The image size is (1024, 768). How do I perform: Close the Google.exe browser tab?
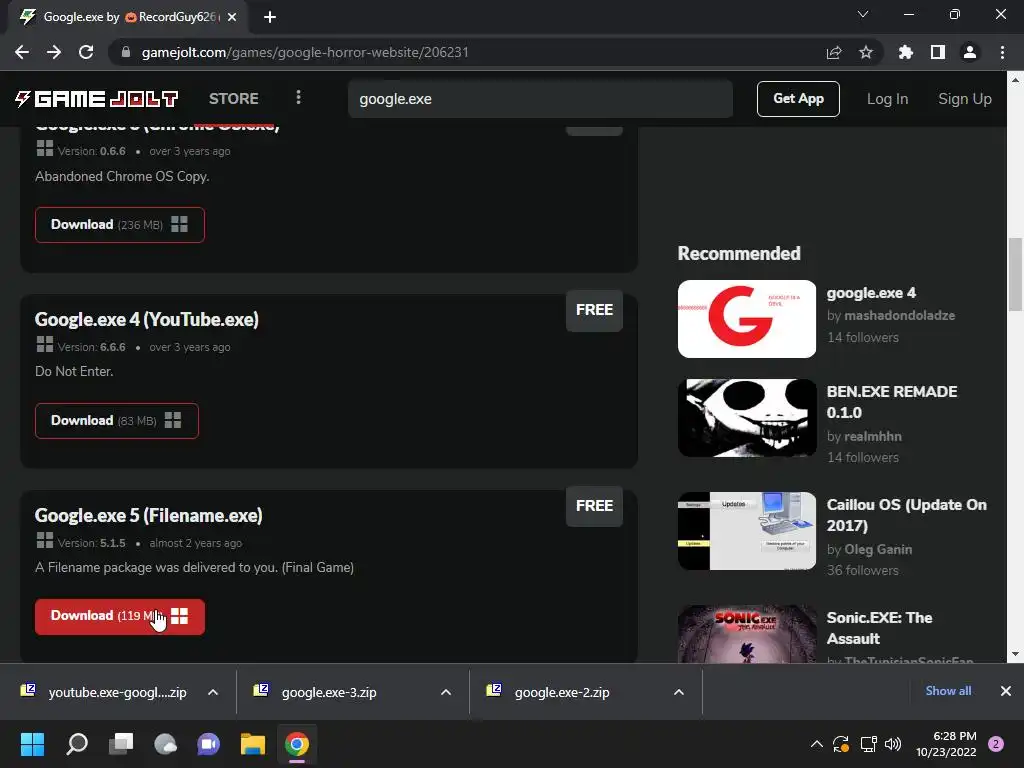[232, 17]
